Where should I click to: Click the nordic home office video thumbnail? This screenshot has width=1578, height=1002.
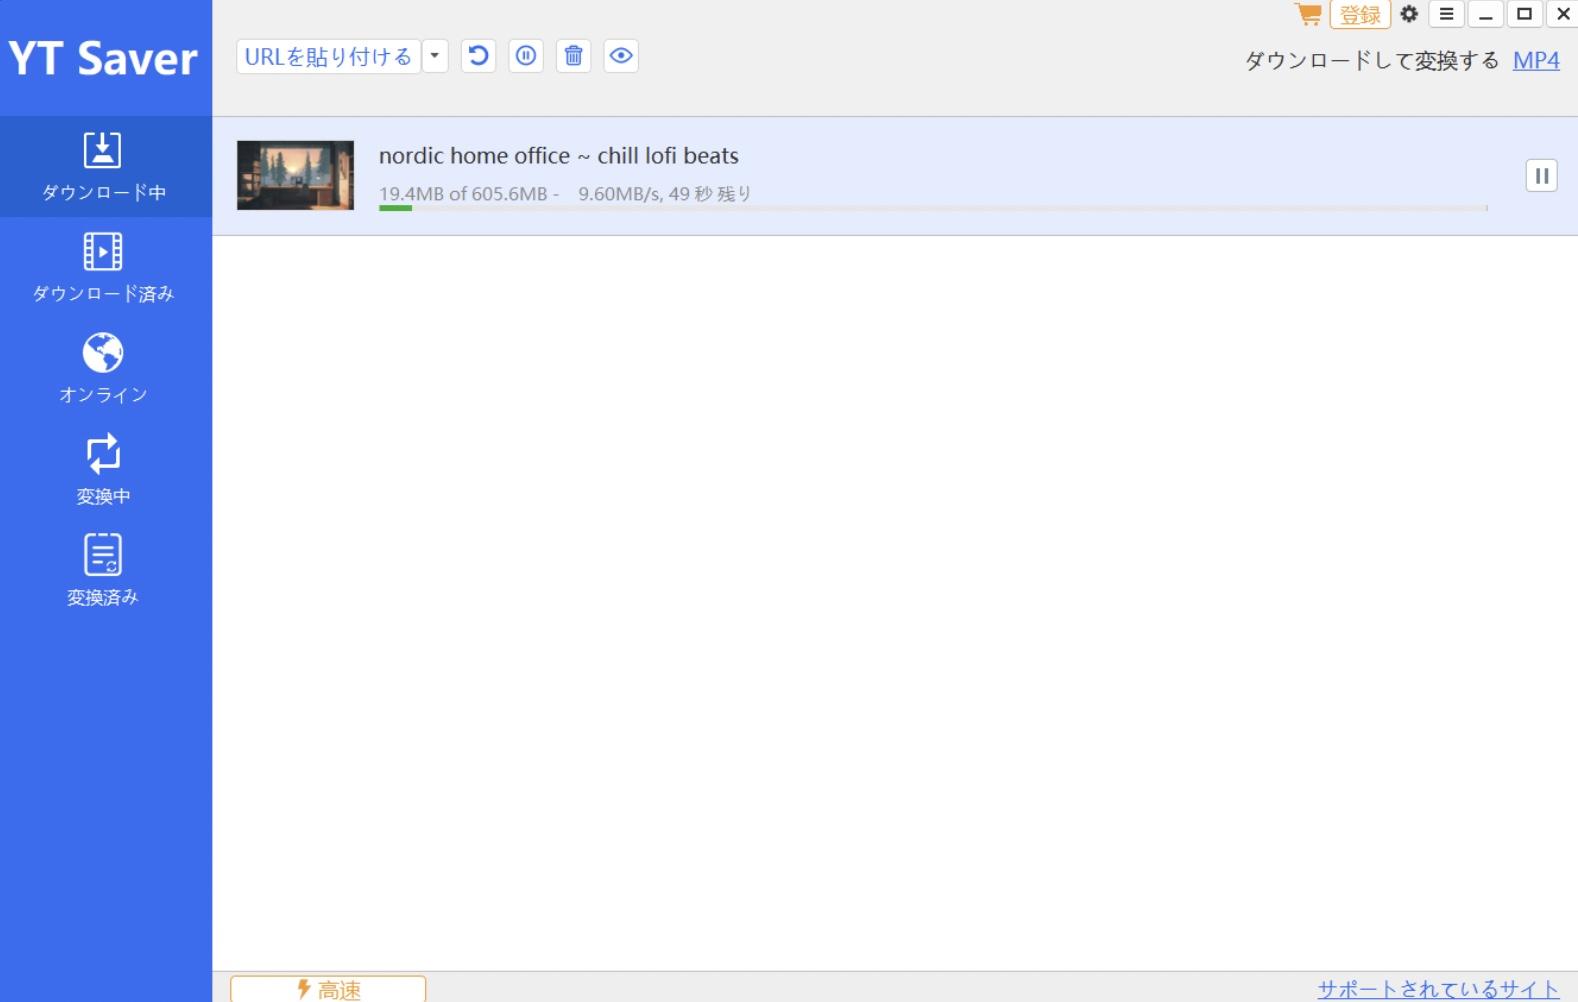point(295,175)
